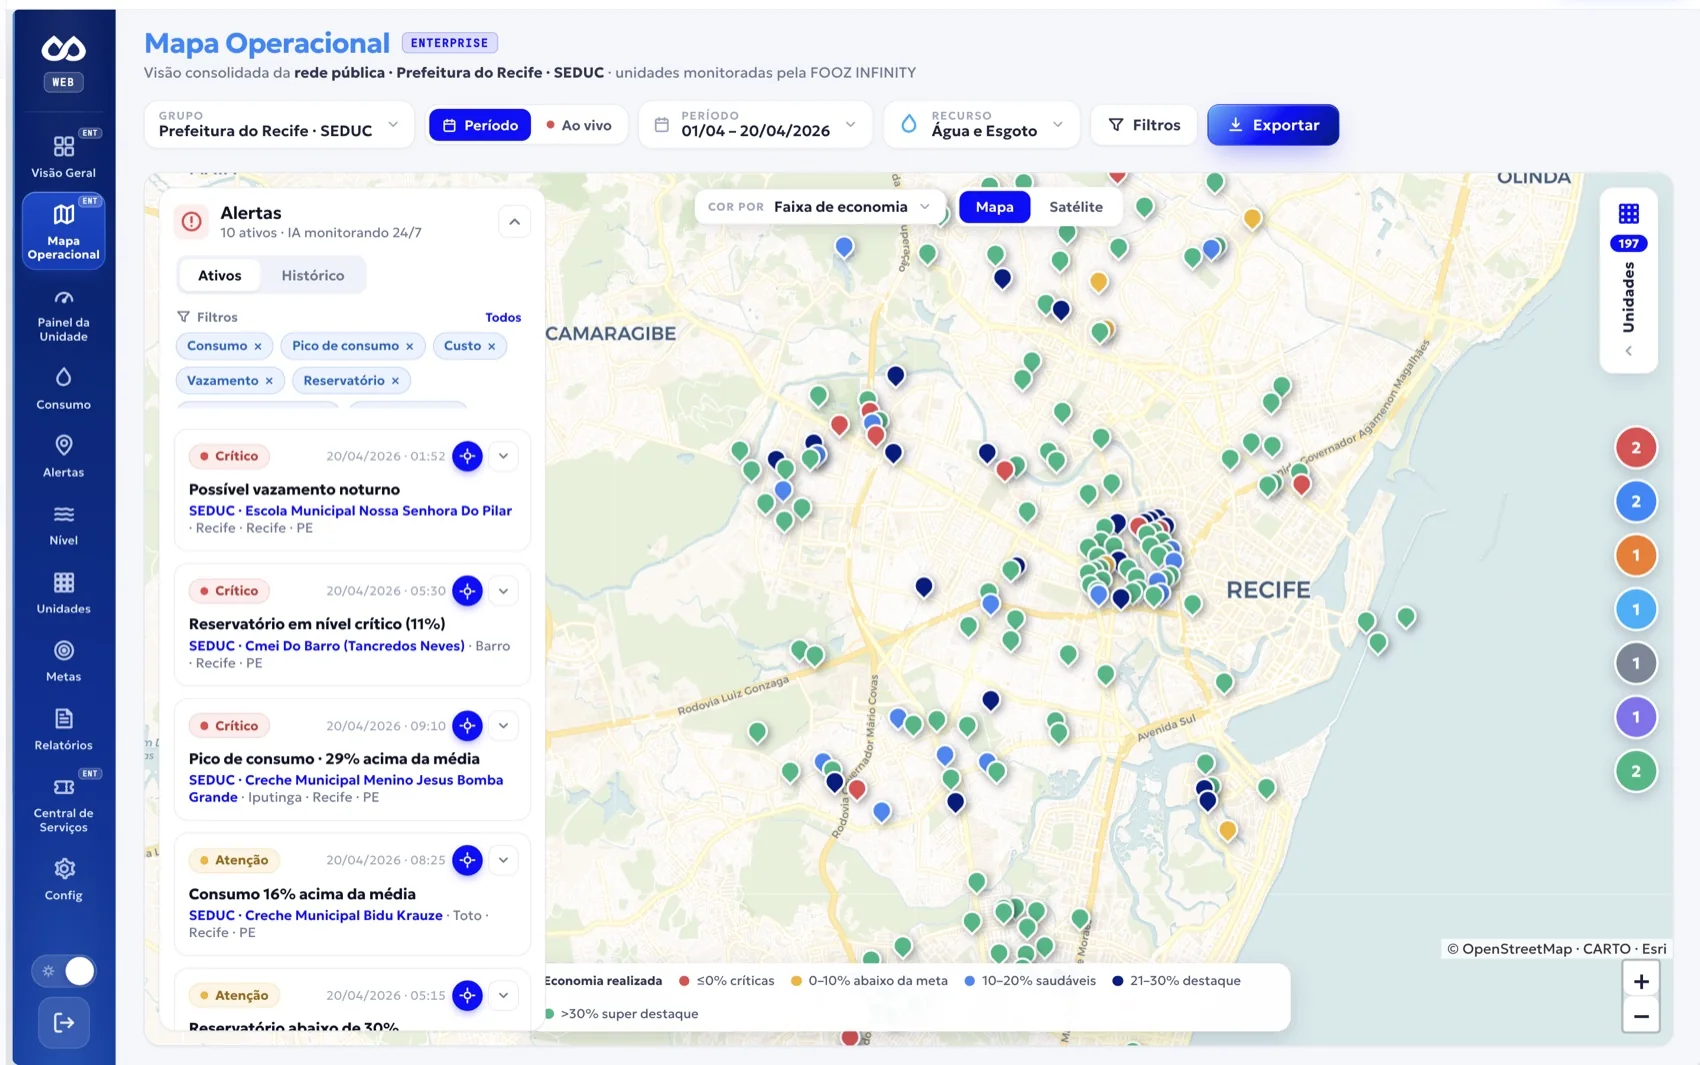Locate the Pico de consumo 29% alert
Screen dimensions: 1700x1065
point(467,726)
